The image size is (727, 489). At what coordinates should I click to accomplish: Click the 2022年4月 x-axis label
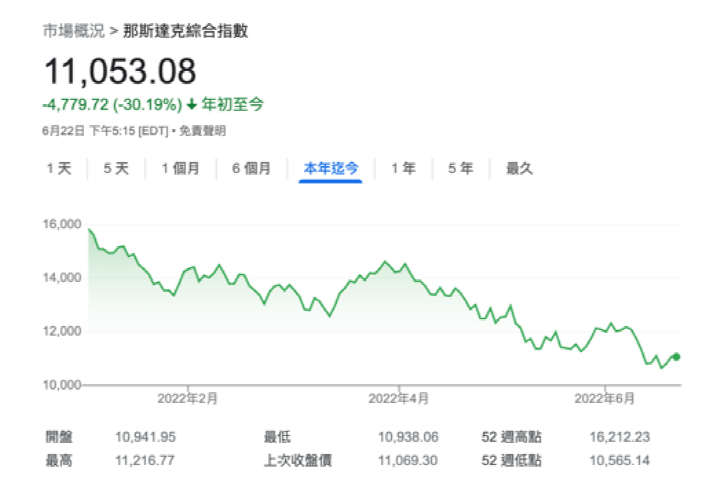398,398
